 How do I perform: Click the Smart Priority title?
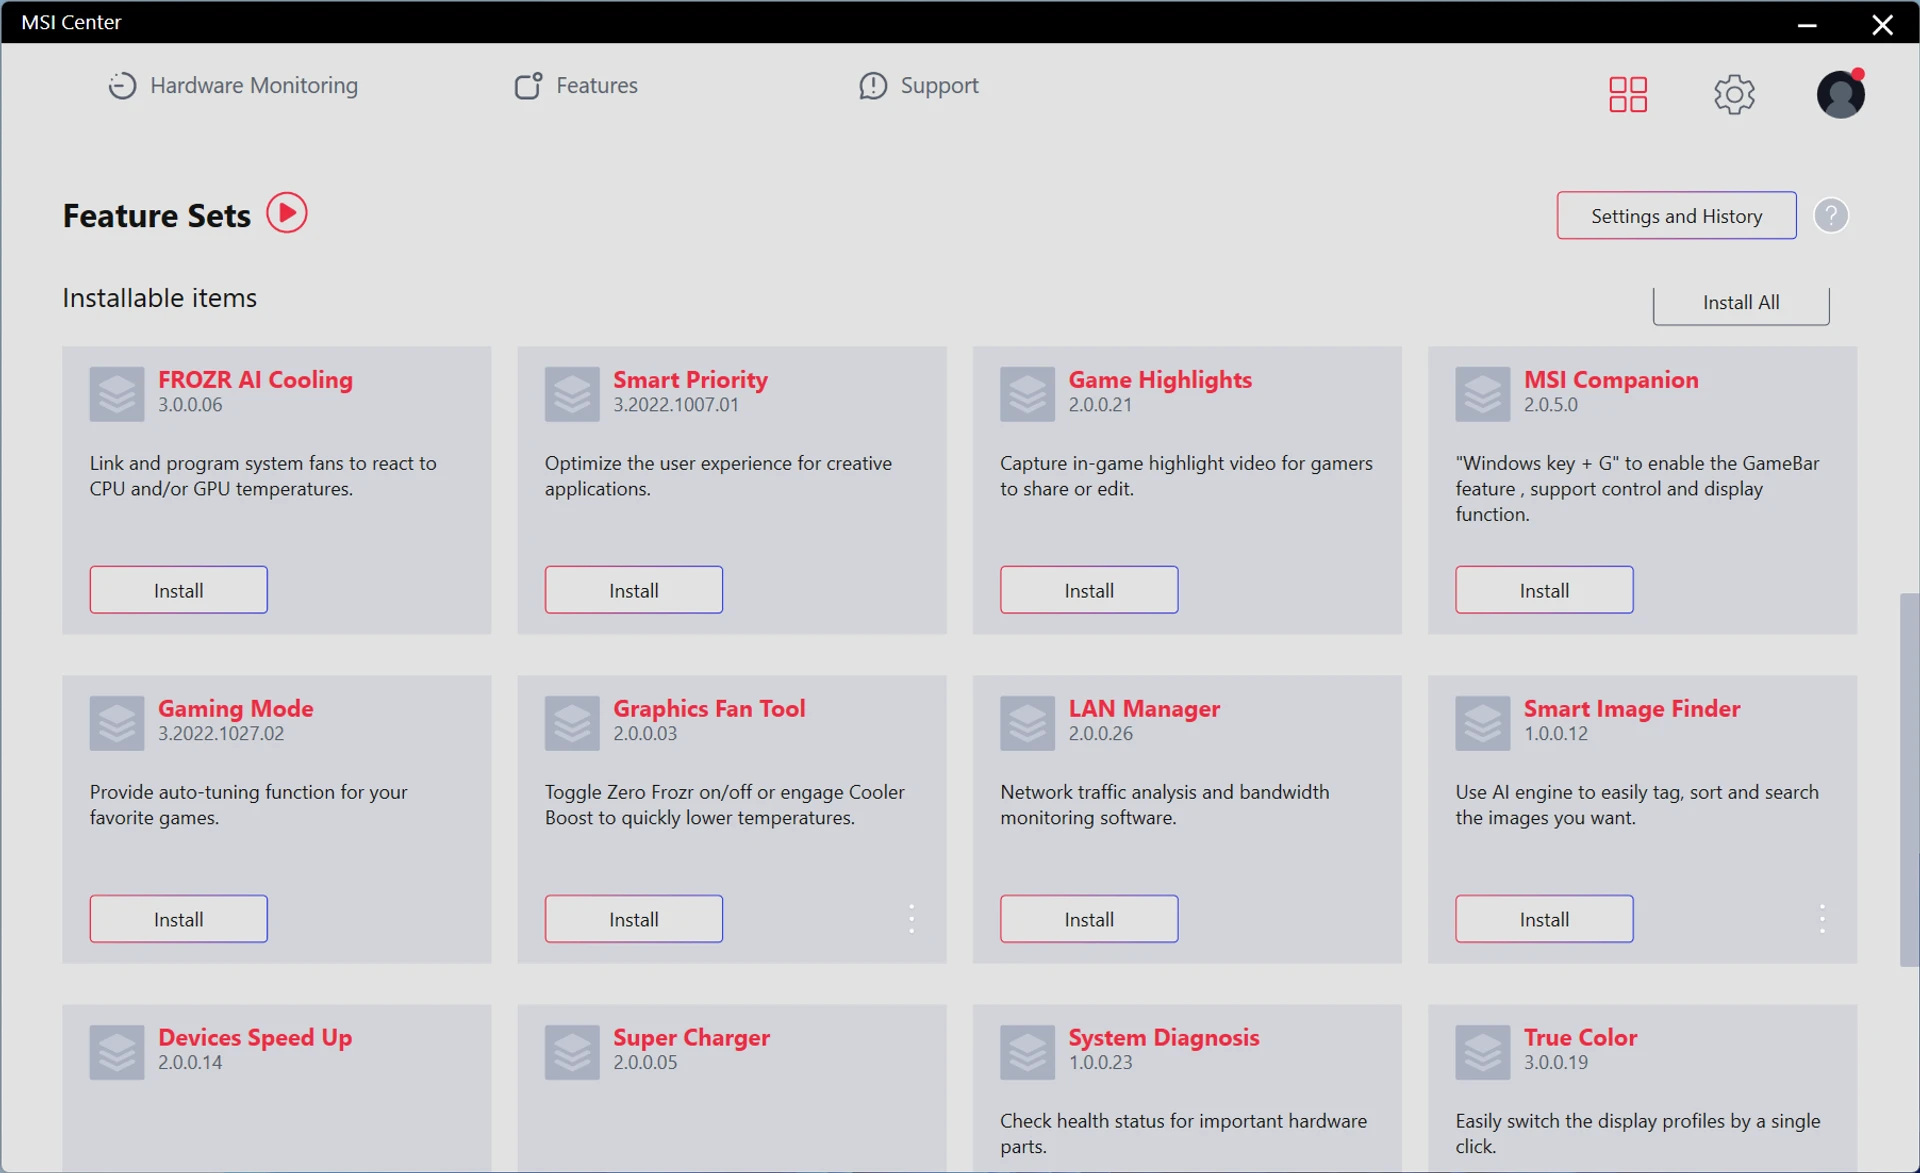click(690, 380)
